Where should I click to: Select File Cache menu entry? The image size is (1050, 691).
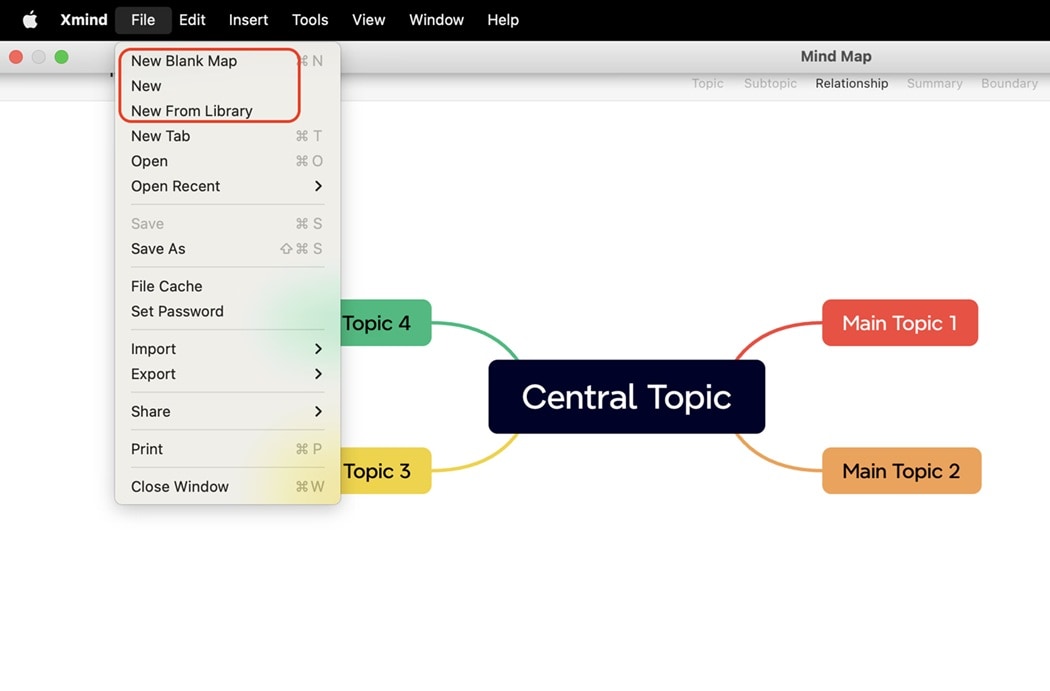pyautogui.click(x=227, y=287)
